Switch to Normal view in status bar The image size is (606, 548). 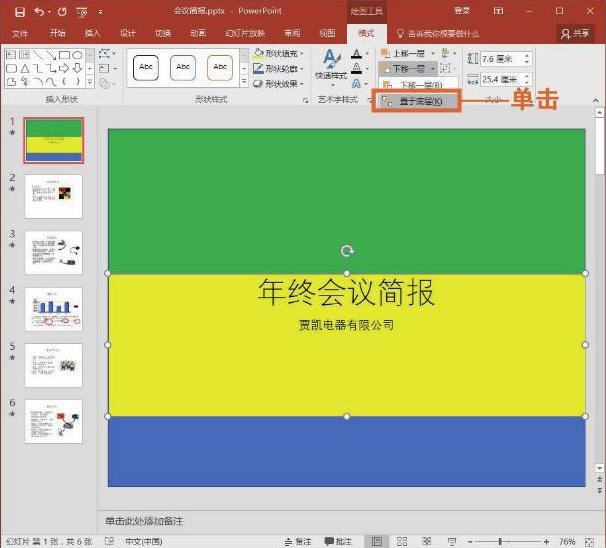tap(376, 542)
